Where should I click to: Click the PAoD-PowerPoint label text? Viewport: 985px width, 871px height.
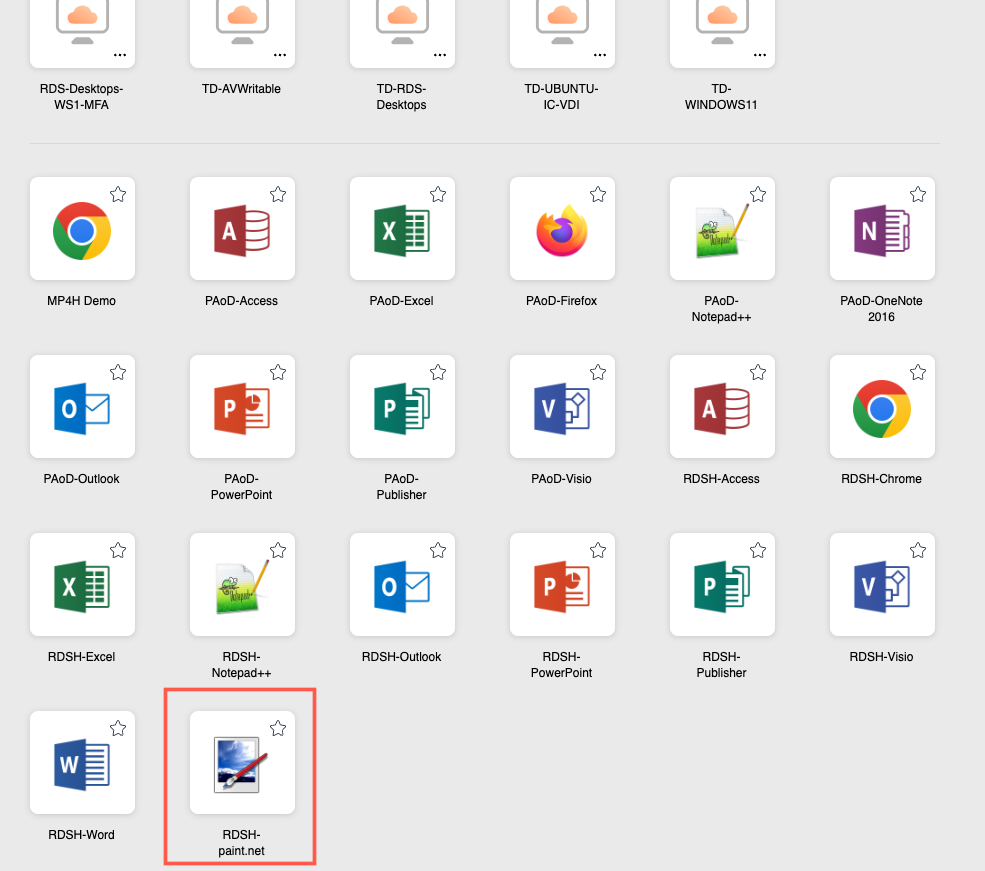pyautogui.click(x=242, y=486)
